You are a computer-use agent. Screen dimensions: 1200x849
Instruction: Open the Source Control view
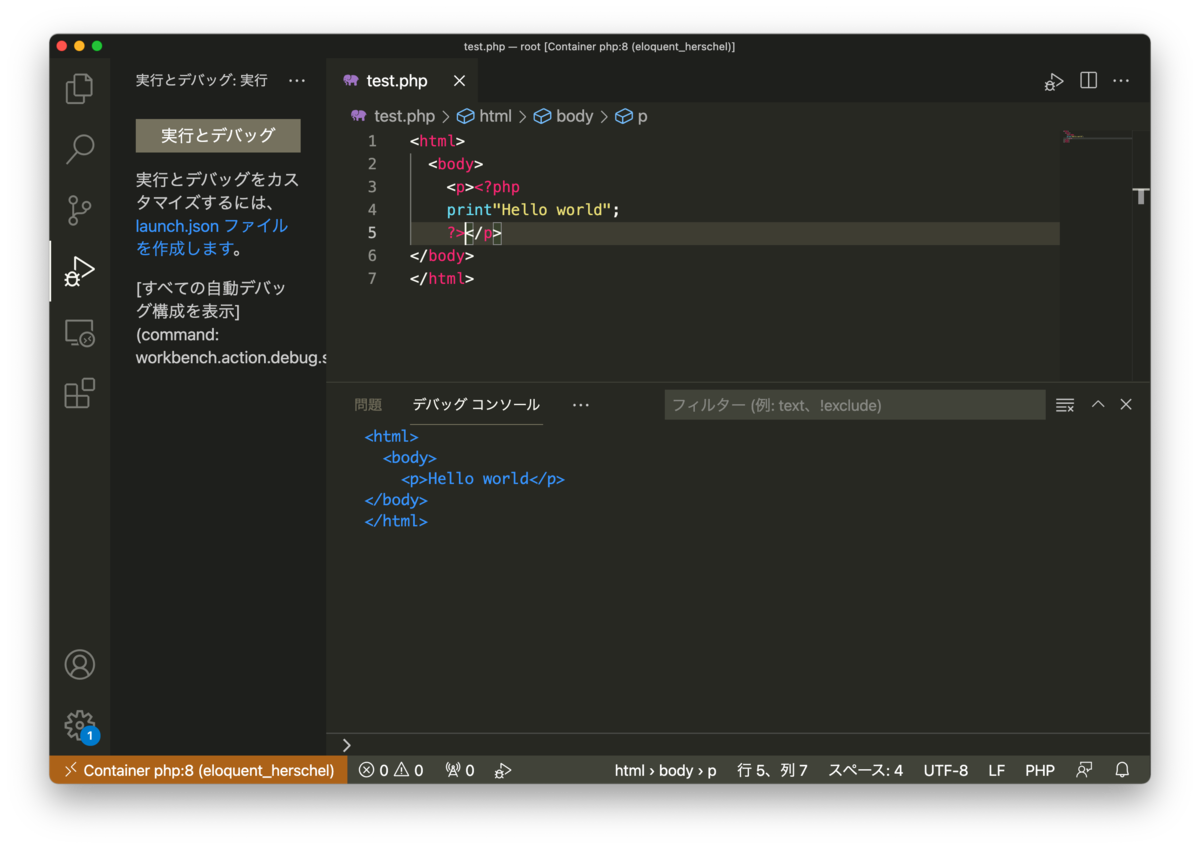click(79, 210)
